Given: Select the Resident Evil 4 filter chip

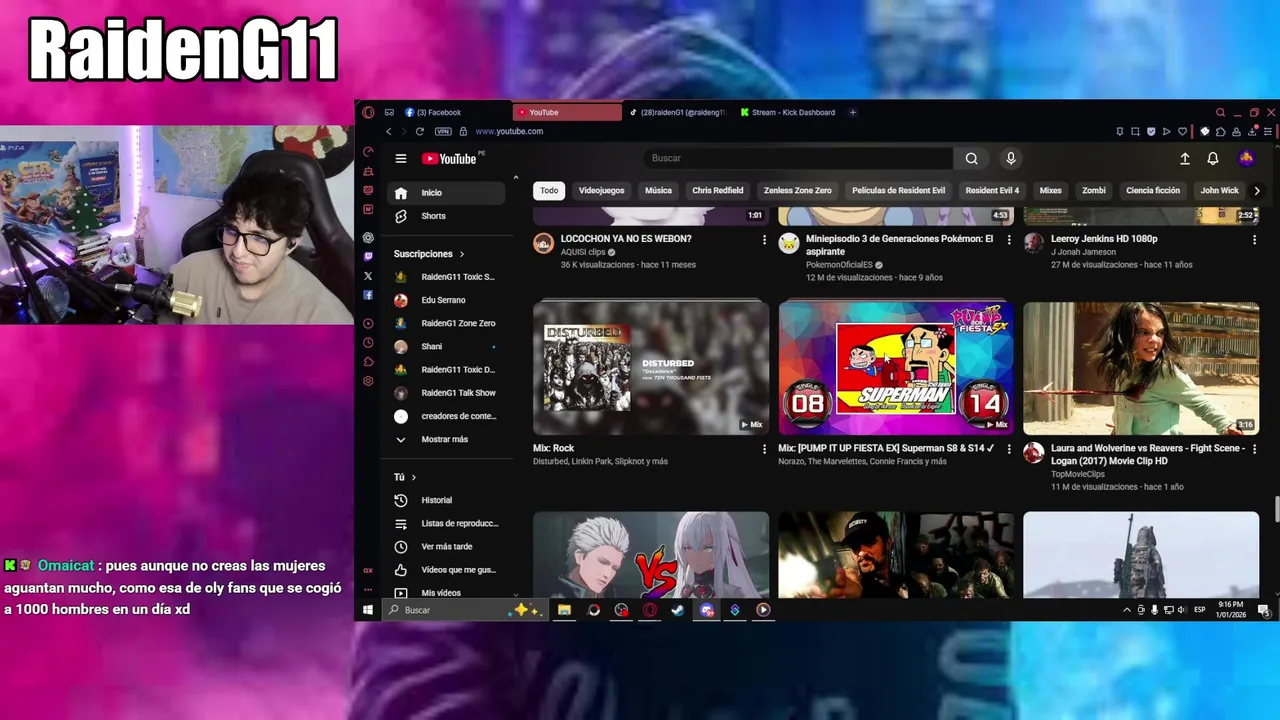Looking at the screenshot, I should [992, 190].
